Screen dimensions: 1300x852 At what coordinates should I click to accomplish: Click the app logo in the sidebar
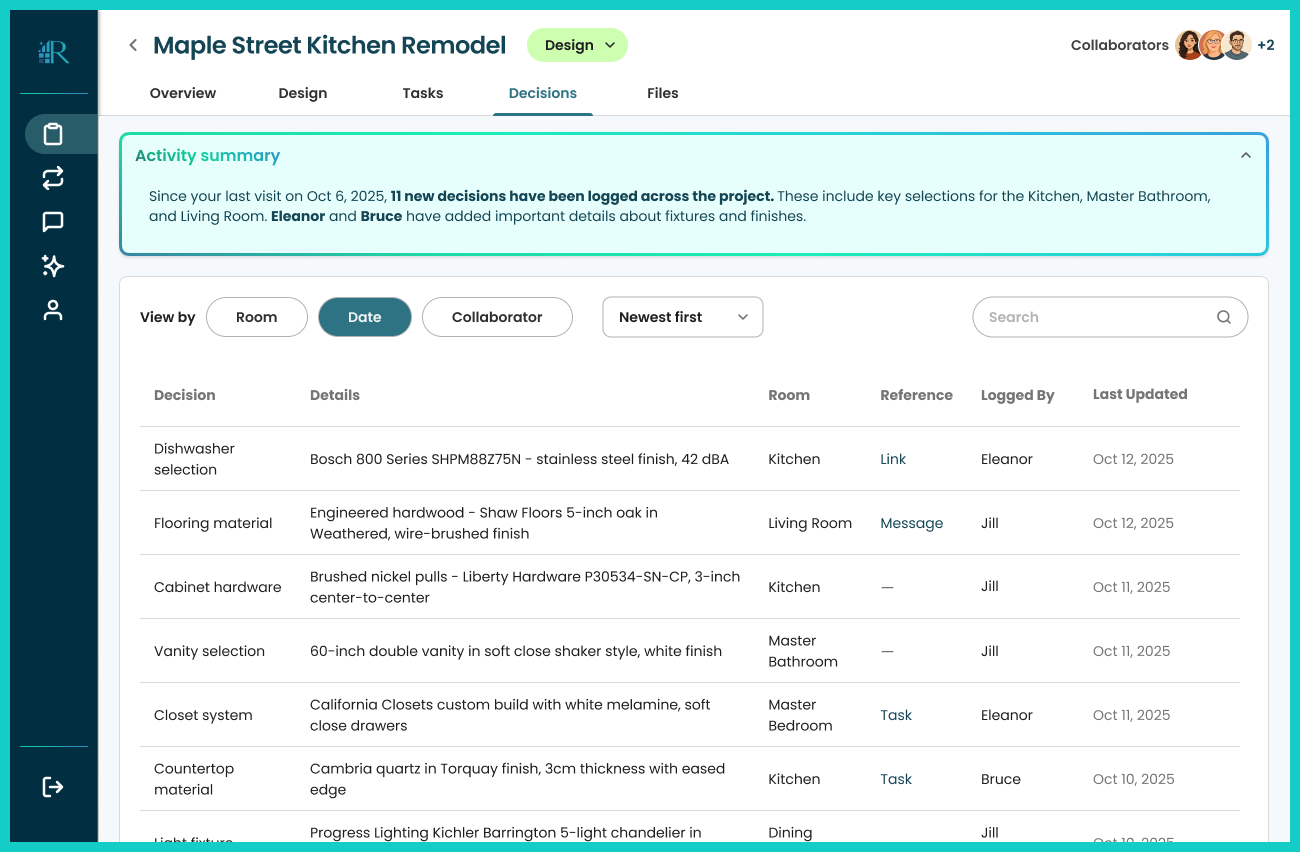tap(53, 53)
